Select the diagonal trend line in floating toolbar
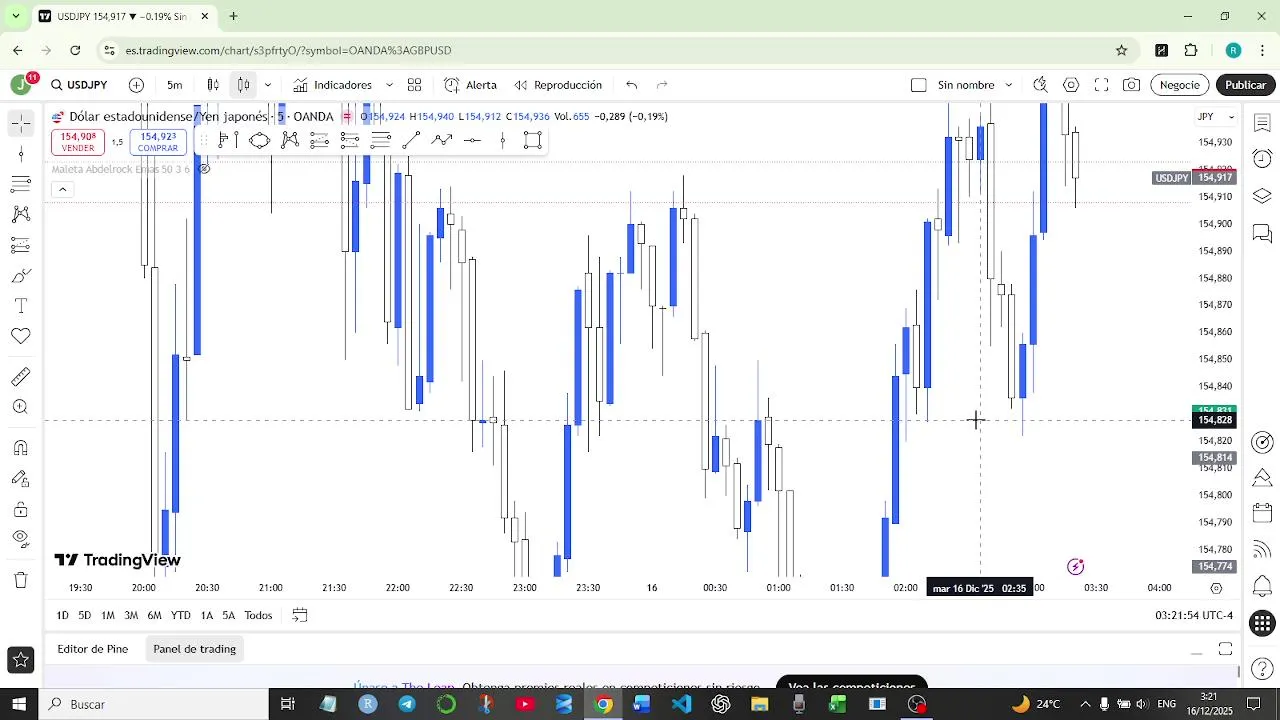The image size is (1280, 720). [411, 140]
